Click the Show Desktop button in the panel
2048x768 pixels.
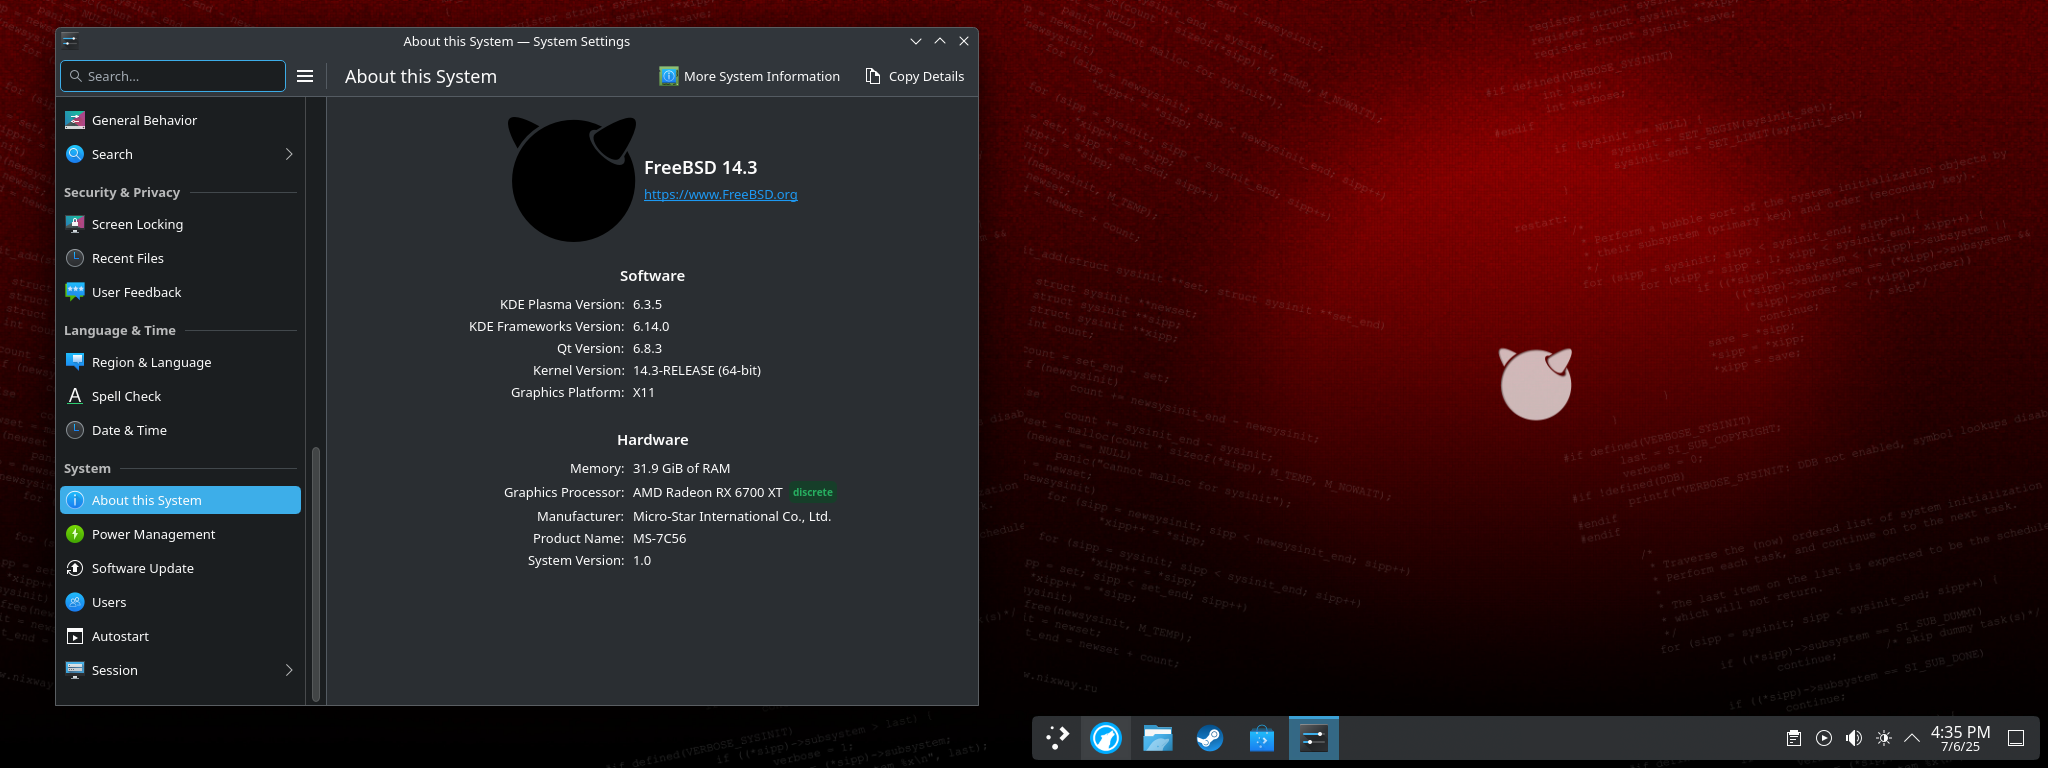(x=2016, y=738)
